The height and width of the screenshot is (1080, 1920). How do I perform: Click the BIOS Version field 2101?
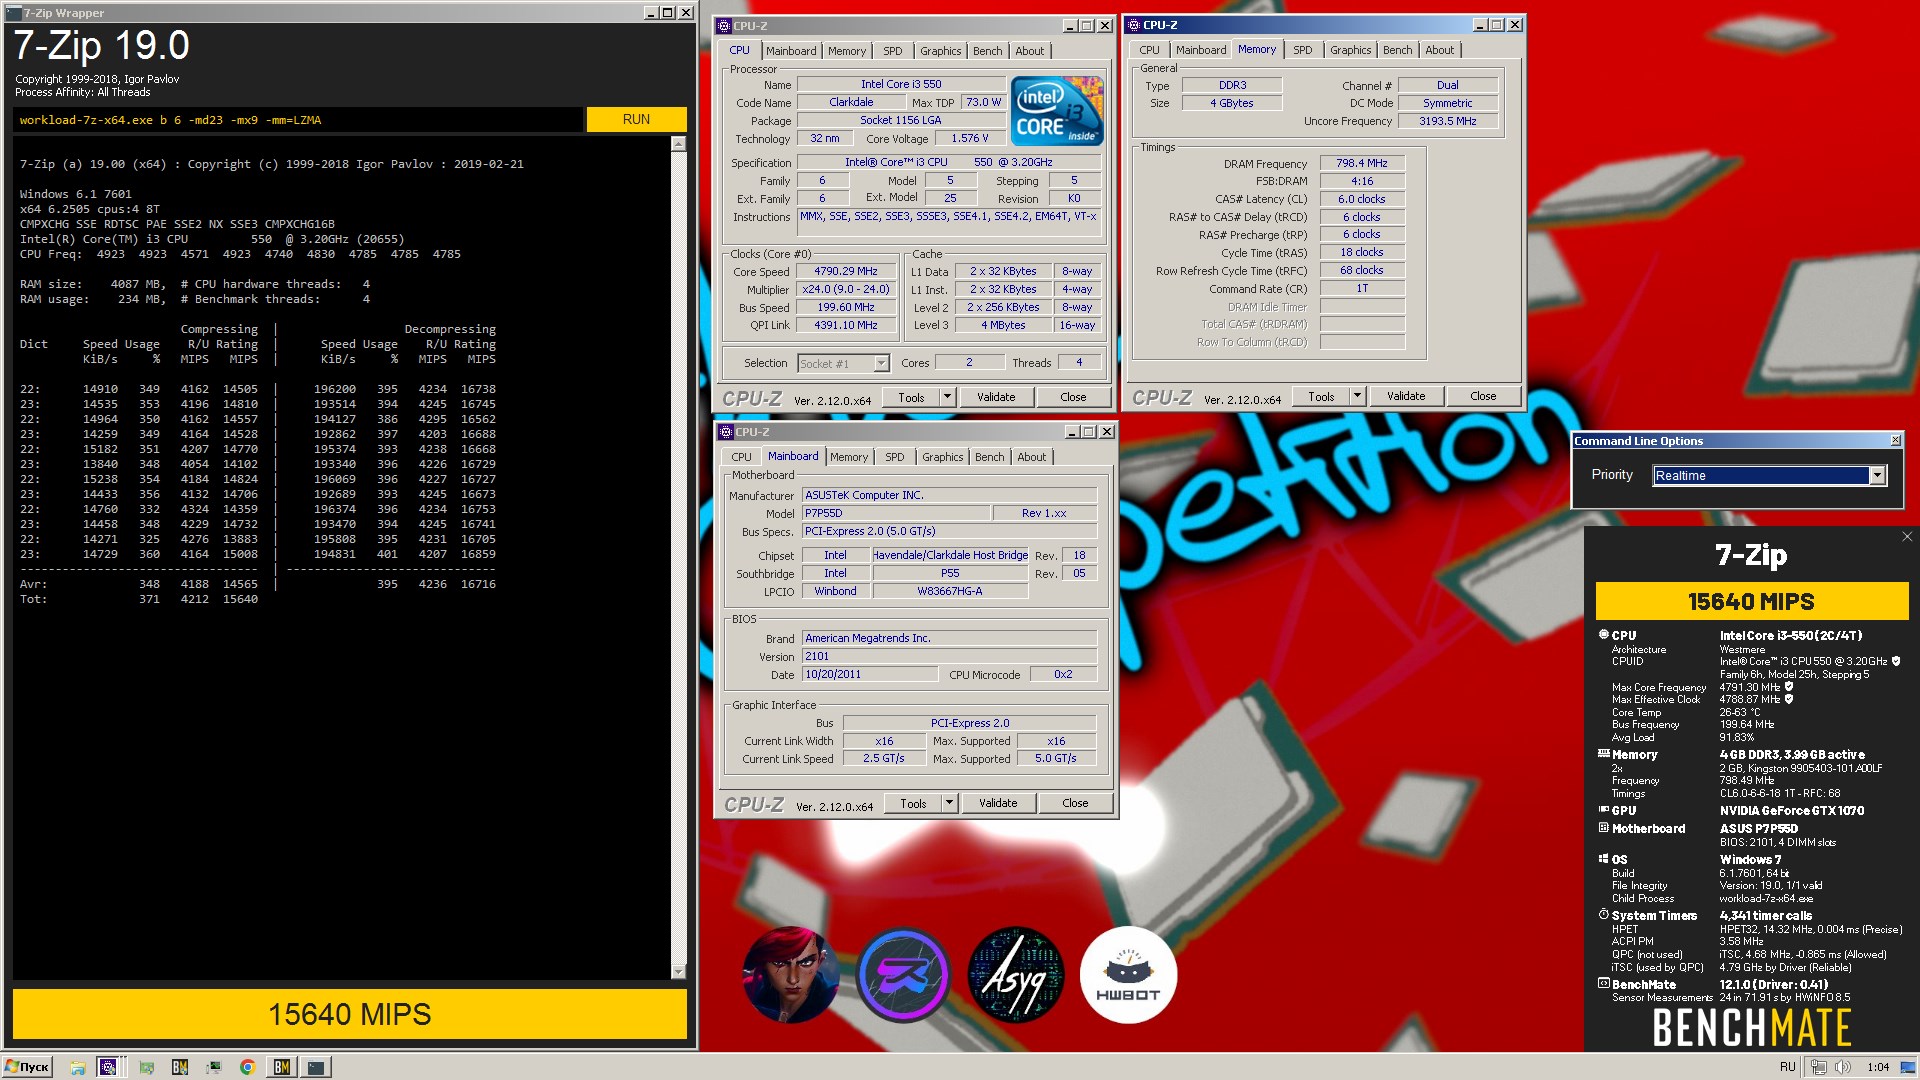tap(949, 656)
